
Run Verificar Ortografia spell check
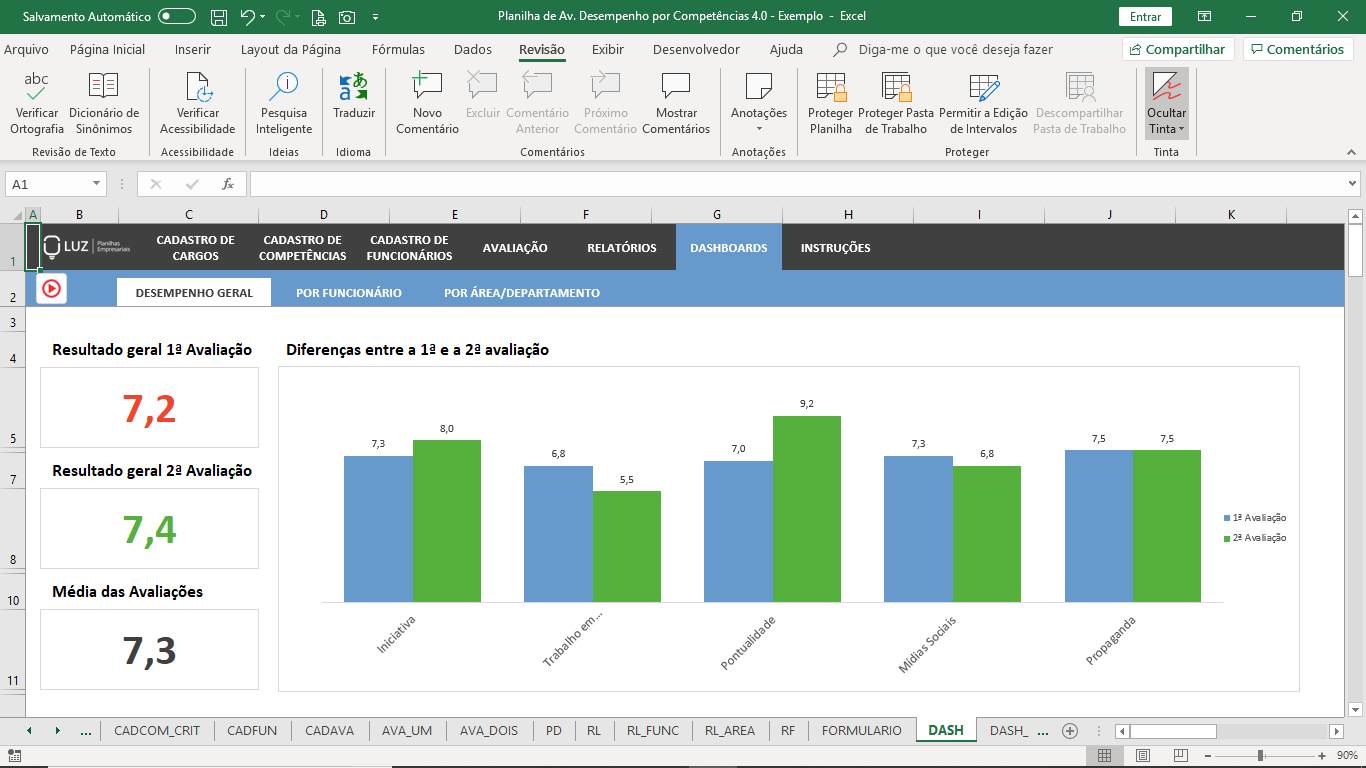[x=37, y=103]
